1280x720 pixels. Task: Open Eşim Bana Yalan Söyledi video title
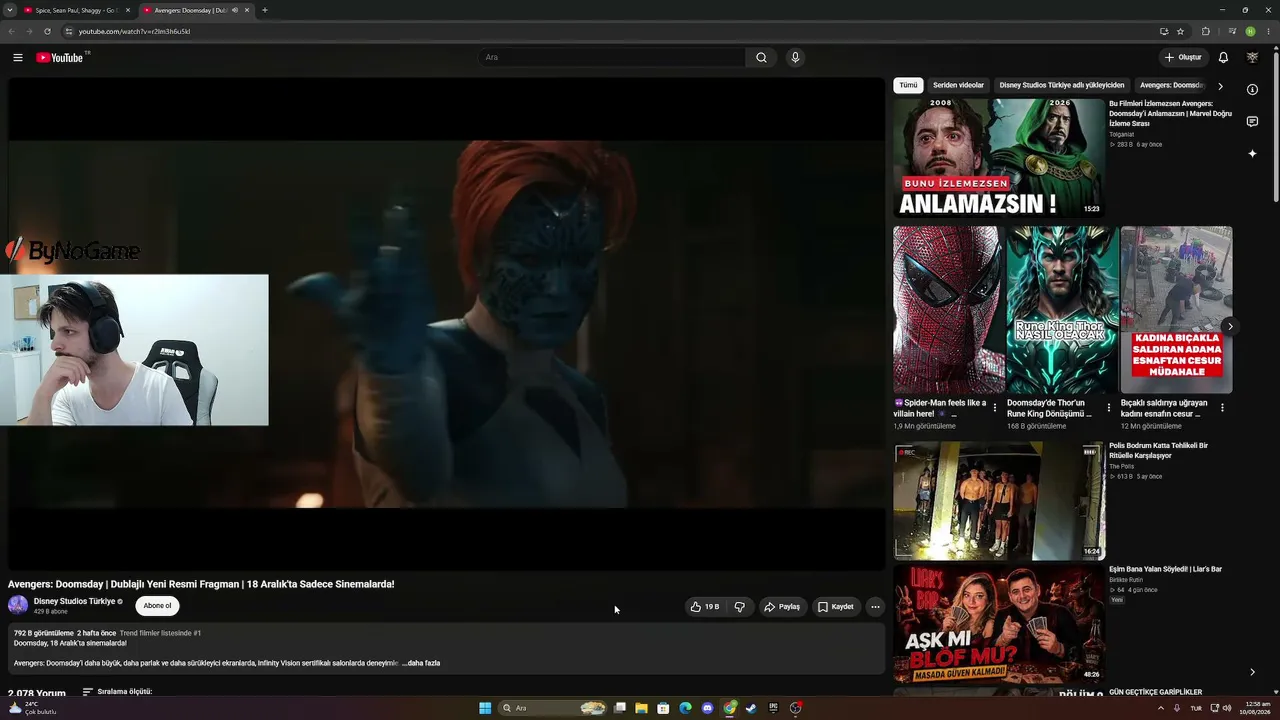[x=1165, y=569]
